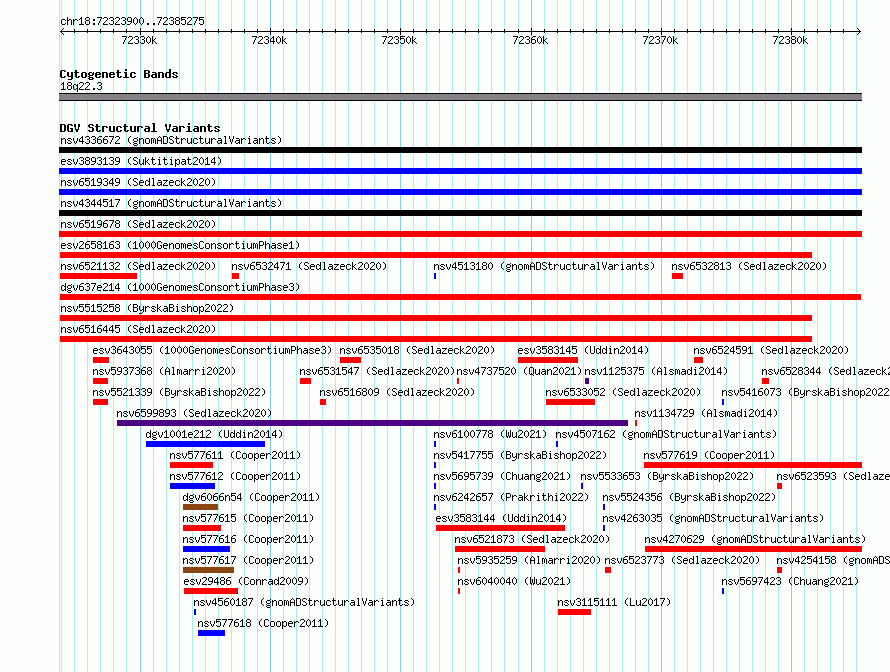This screenshot has width=890, height=672.
Task: Select the nsv4513180 gnomAD variant label
Action: 544,266
